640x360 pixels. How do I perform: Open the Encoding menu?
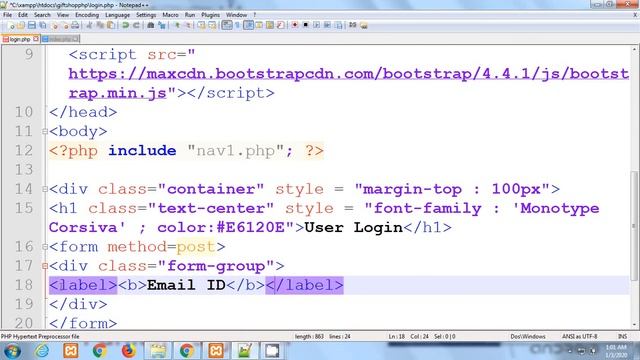click(x=87, y=15)
